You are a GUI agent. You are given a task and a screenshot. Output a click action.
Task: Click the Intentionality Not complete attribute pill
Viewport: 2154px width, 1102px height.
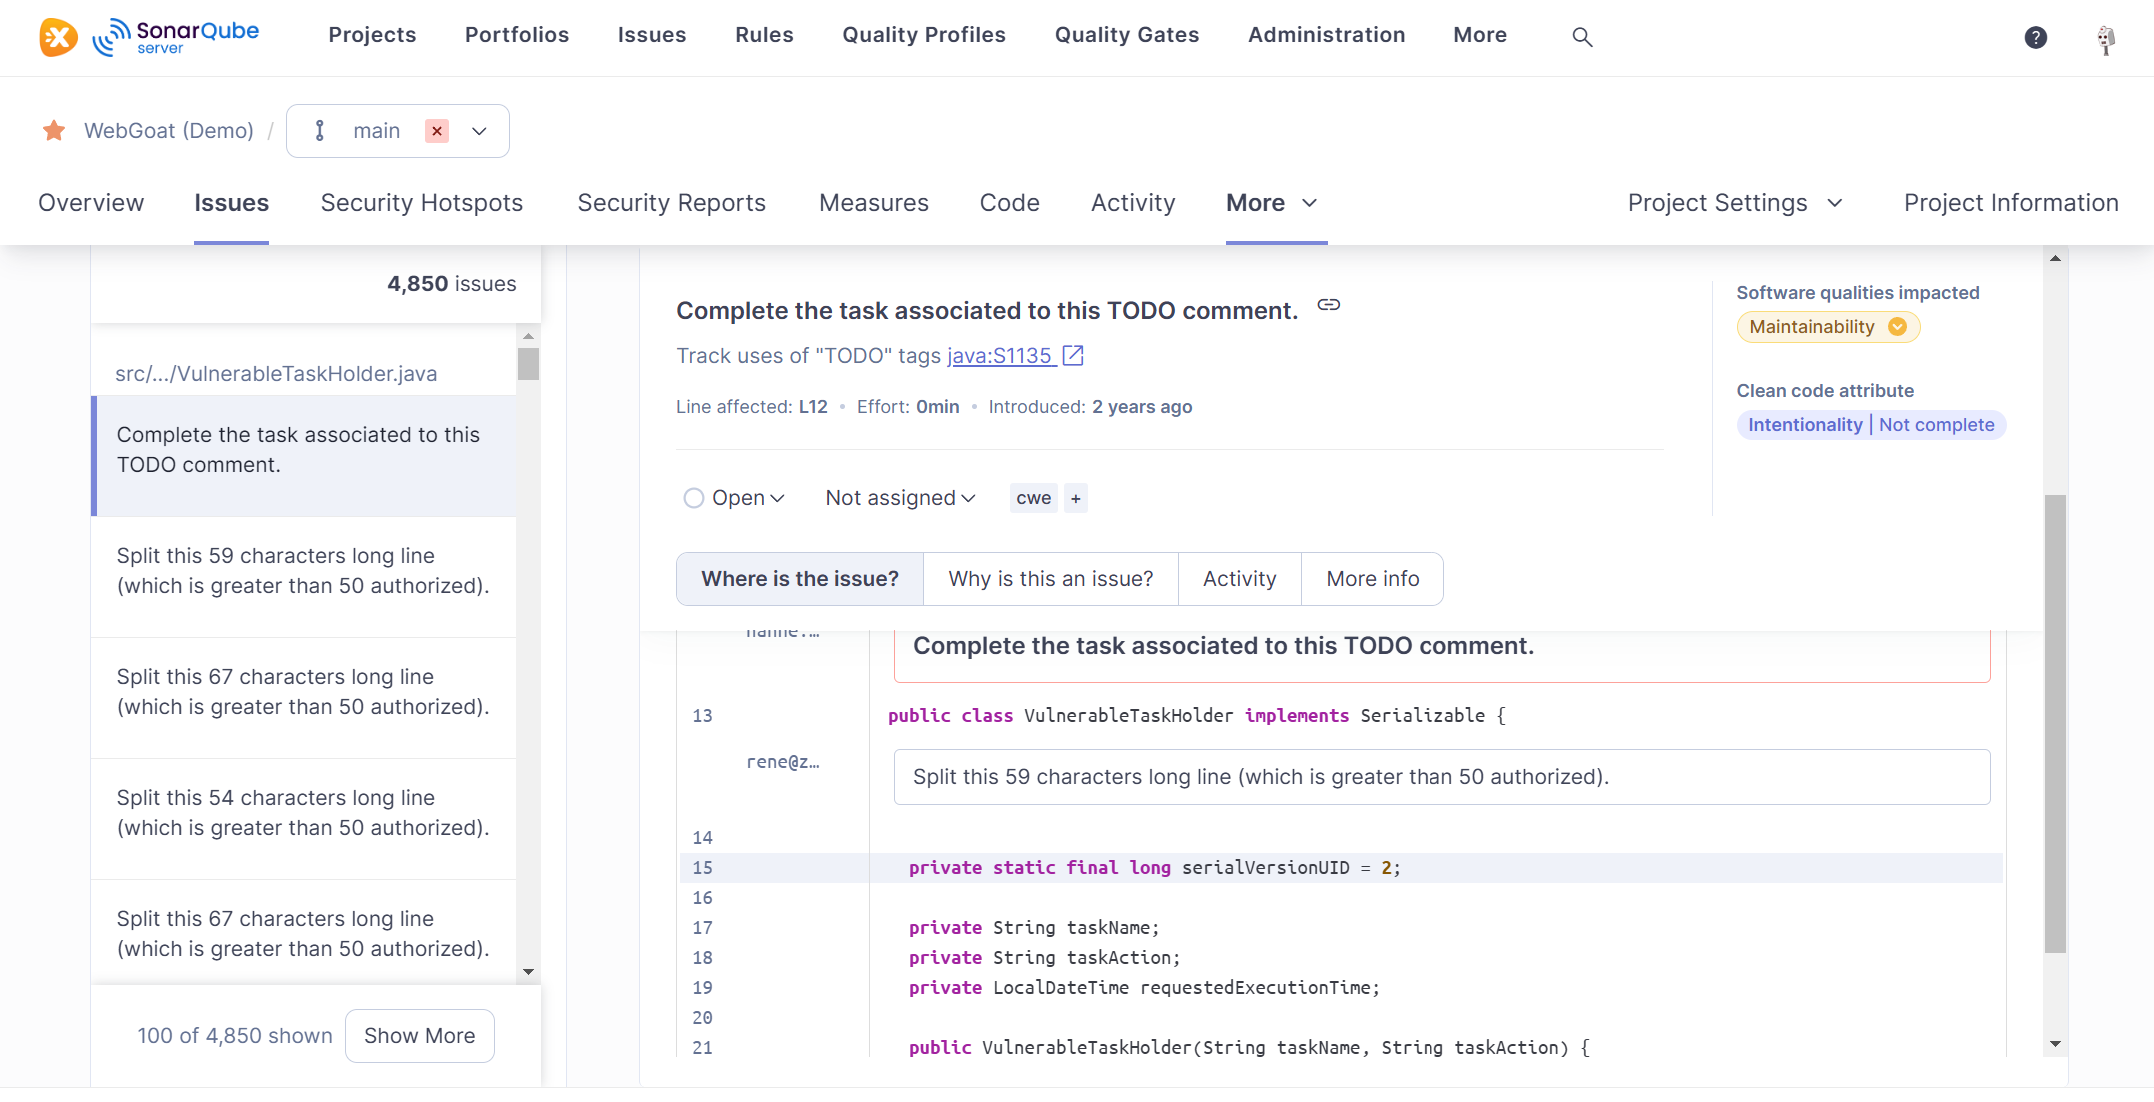tap(1871, 425)
